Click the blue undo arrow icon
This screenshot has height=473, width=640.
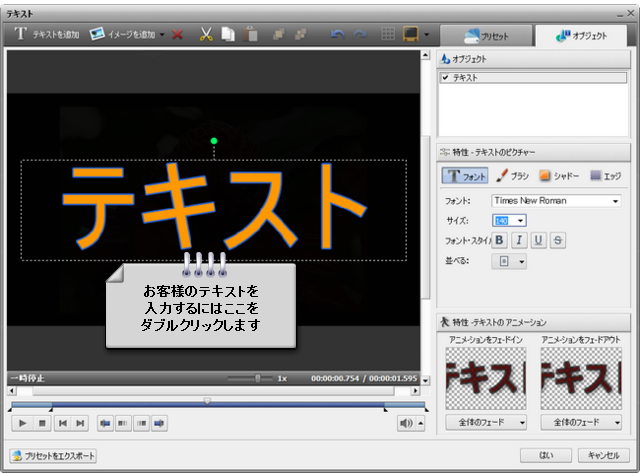point(337,35)
